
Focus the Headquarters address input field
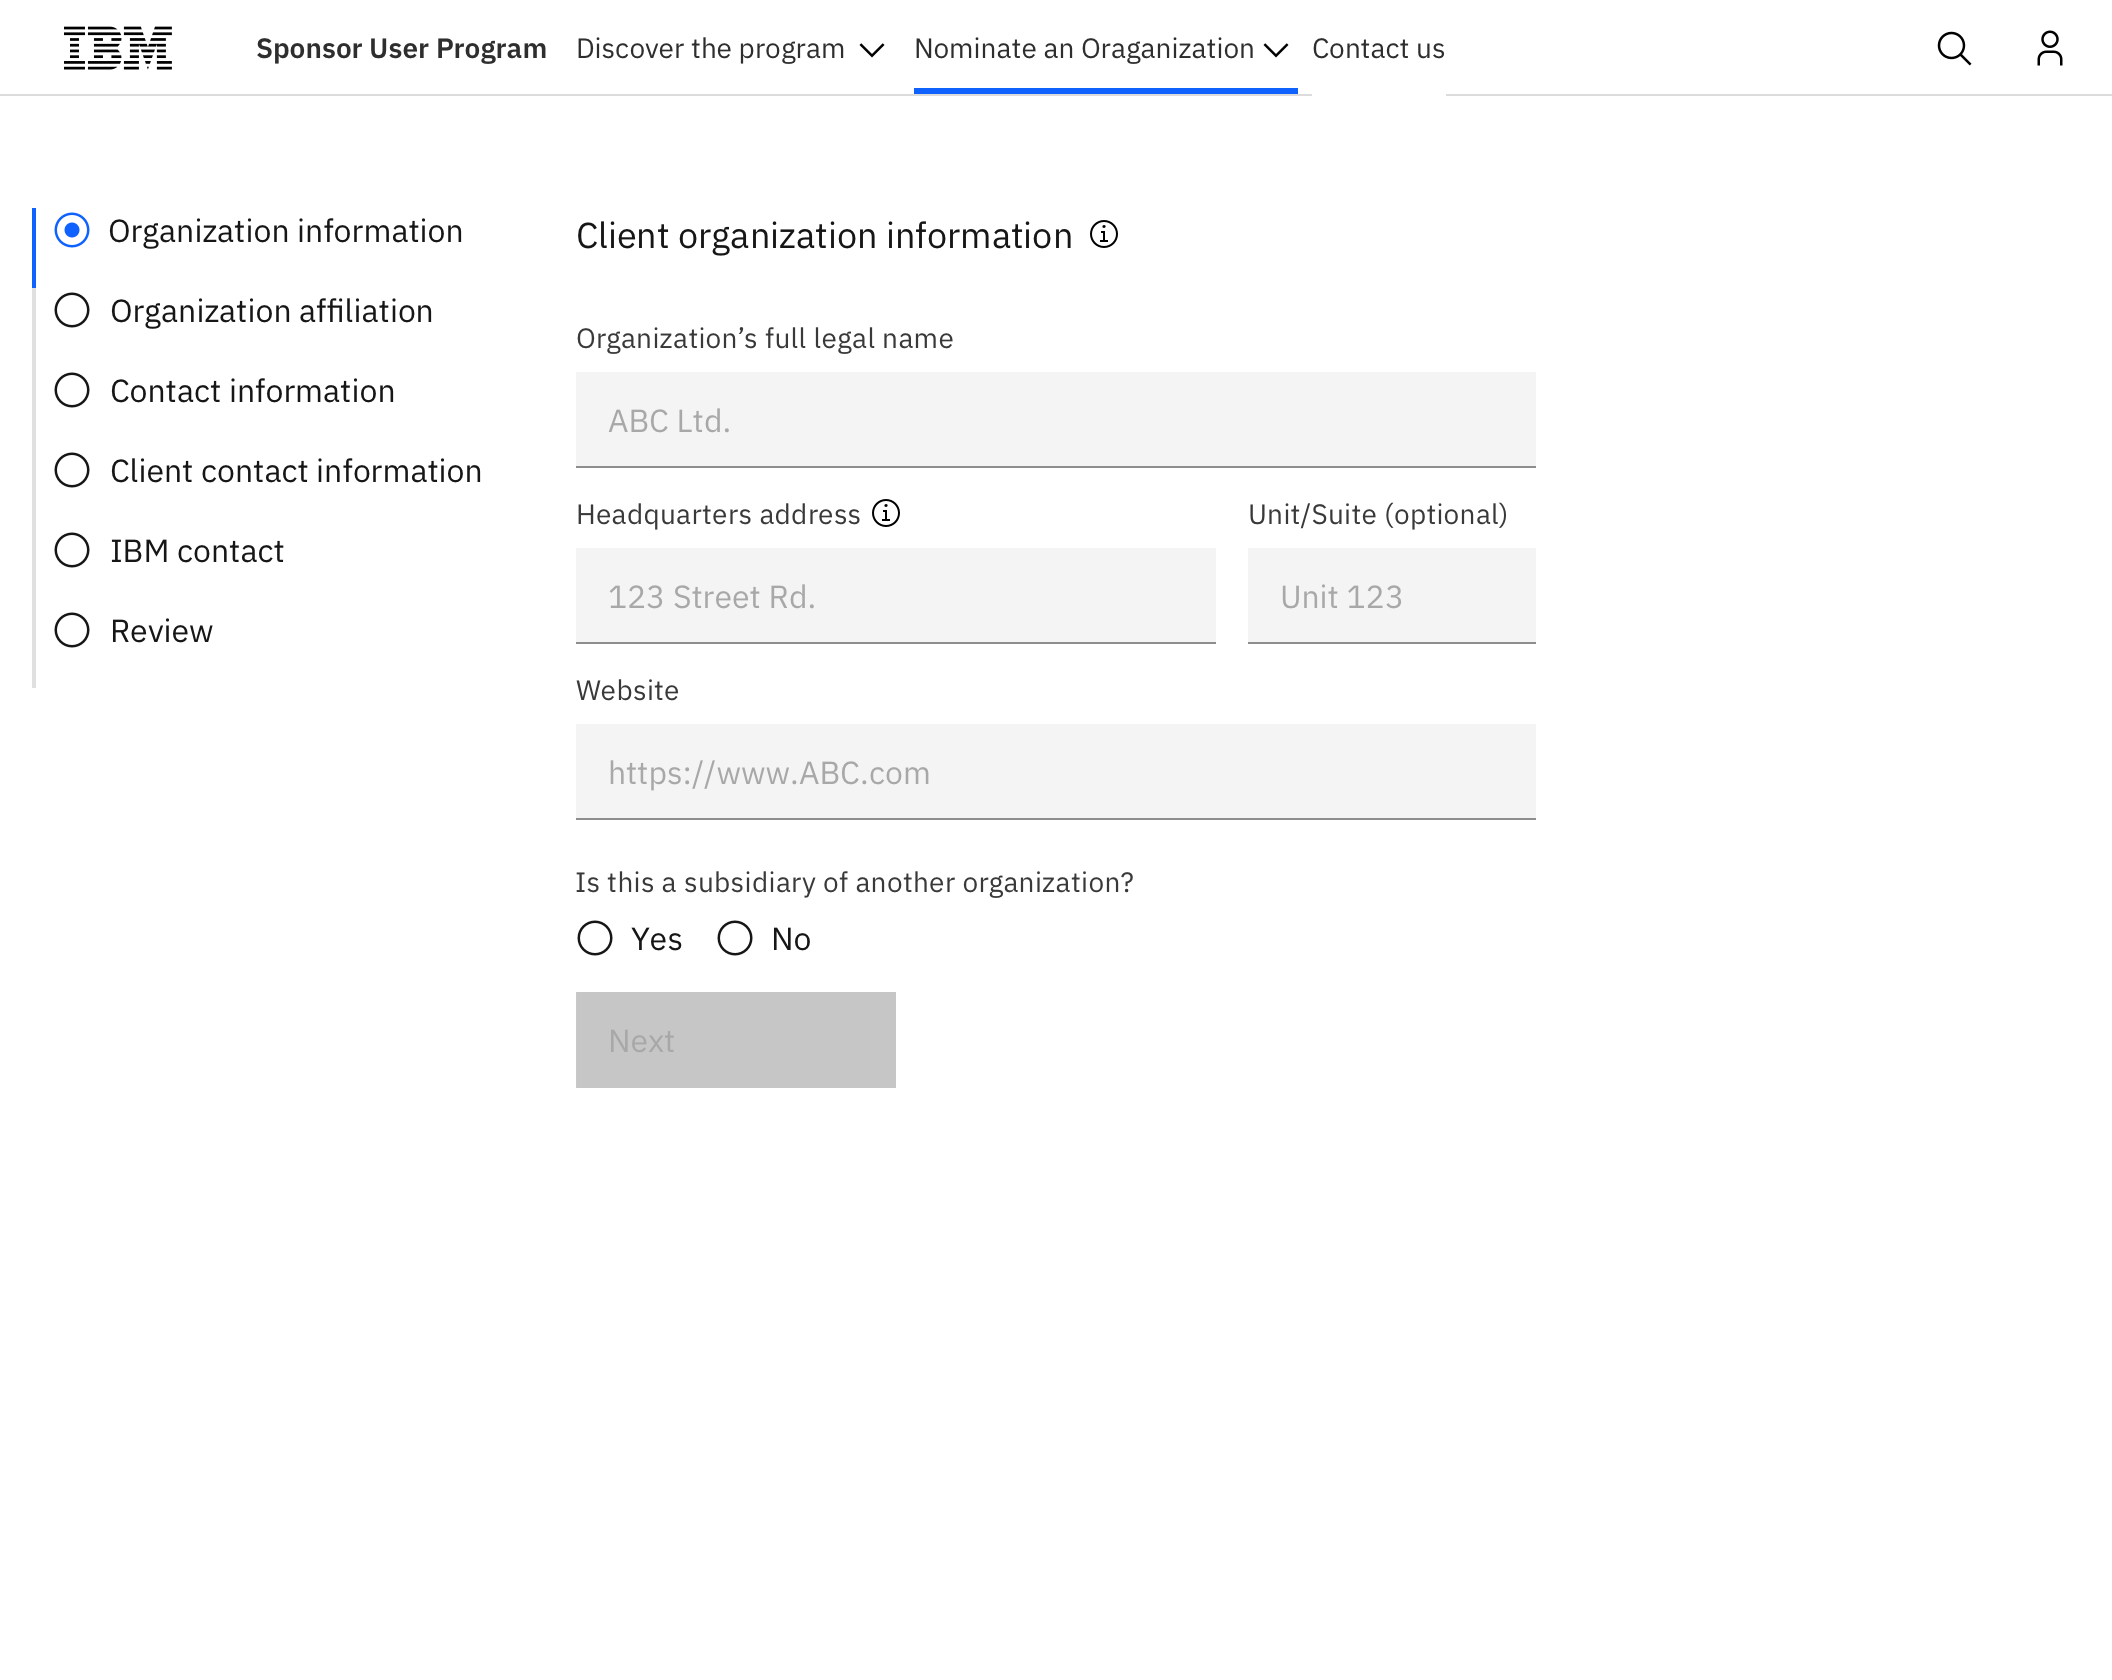[895, 596]
